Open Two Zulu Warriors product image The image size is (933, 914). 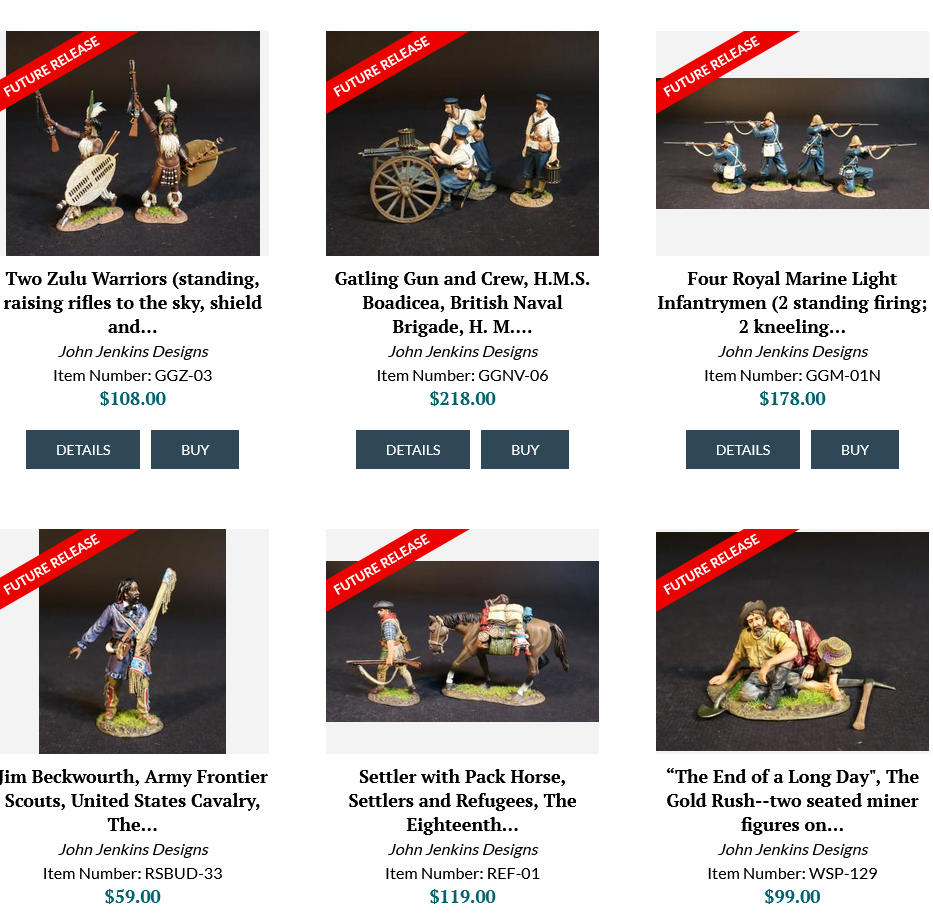(x=132, y=143)
